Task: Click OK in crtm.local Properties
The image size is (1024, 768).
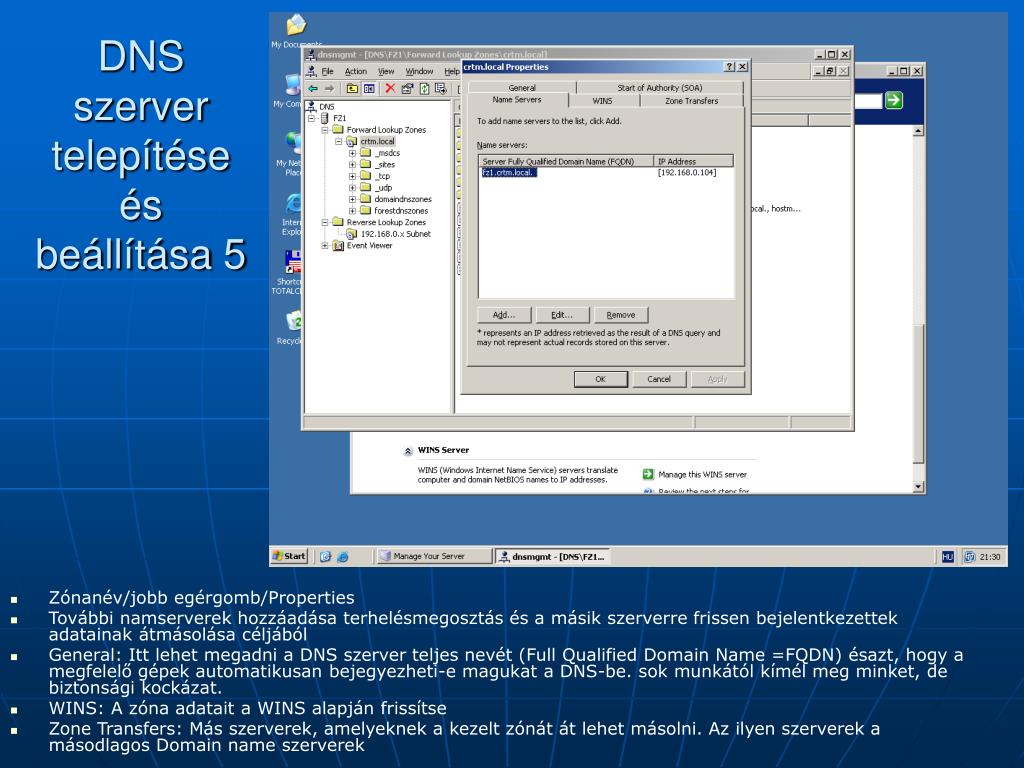Action: [x=601, y=379]
